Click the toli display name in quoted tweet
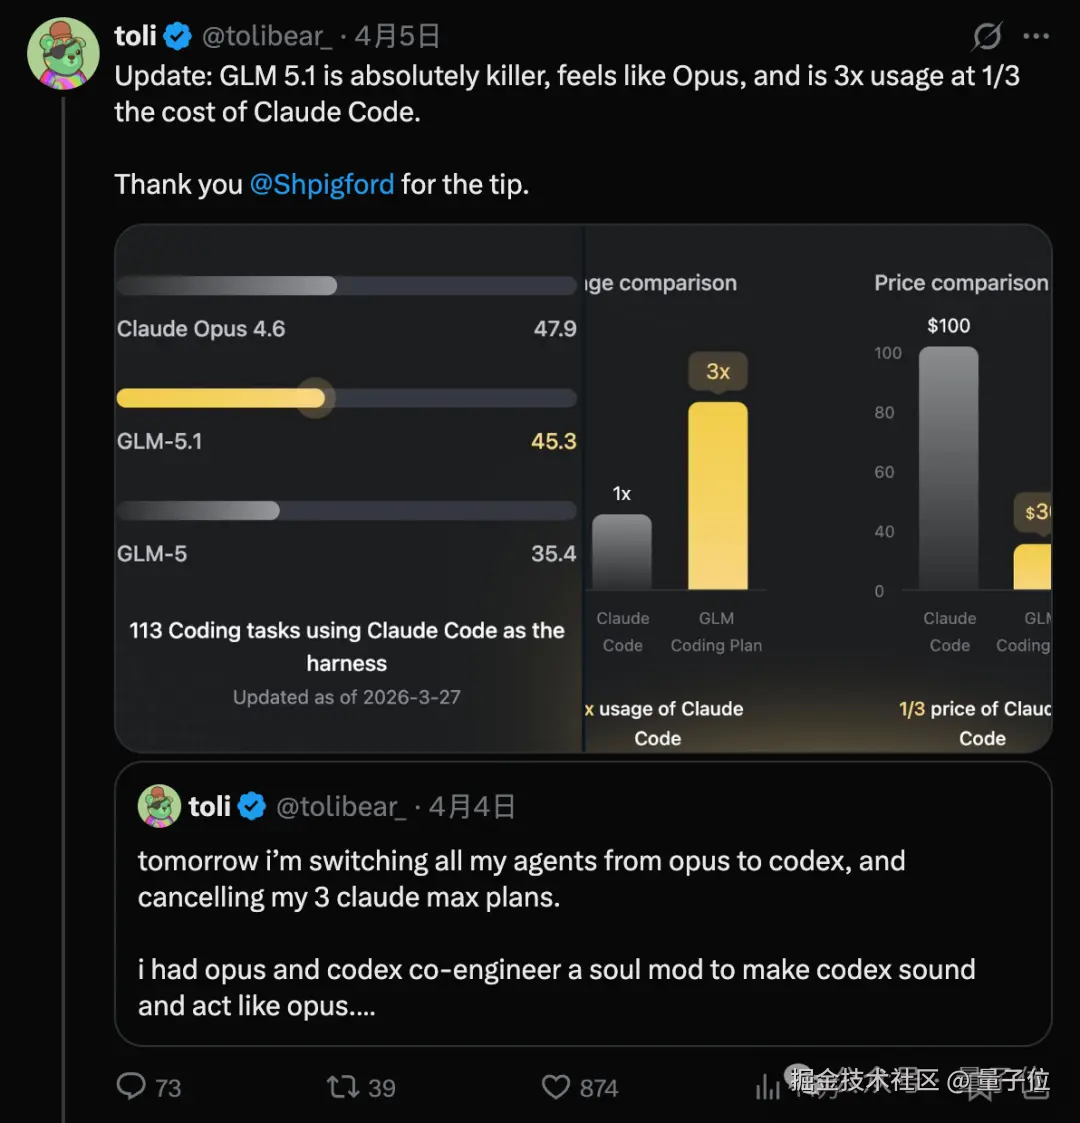This screenshot has height=1123, width=1080. click(x=209, y=806)
